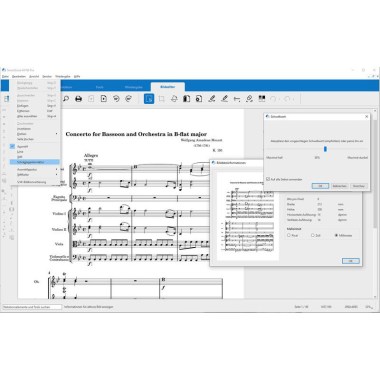Switch to the Bildeditor tab

(168, 87)
